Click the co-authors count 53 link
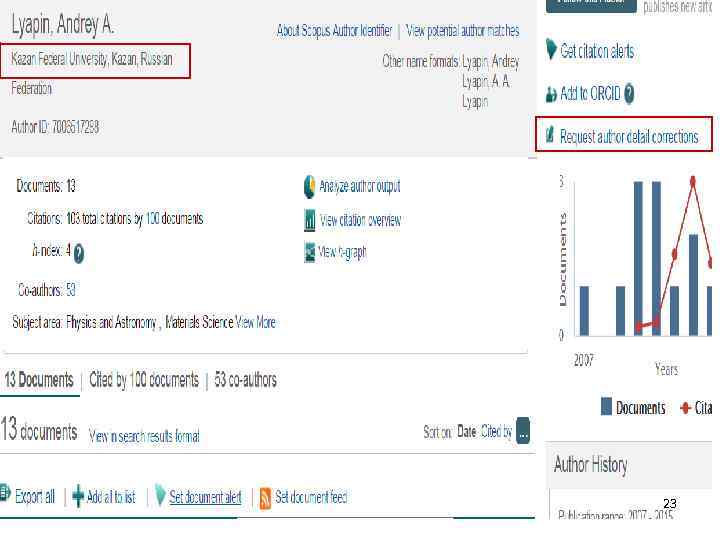The height and width of the screenshot is (540, 720). click(x=70, y=290)
